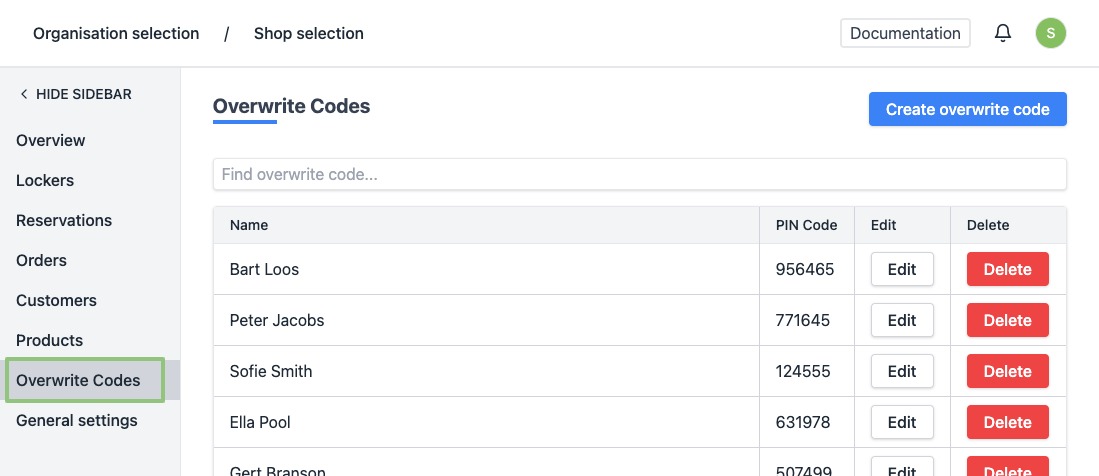Edit Bart Loos overwrite code
The height and width of the screenshot is (476, 1099).
pos(902,269)
